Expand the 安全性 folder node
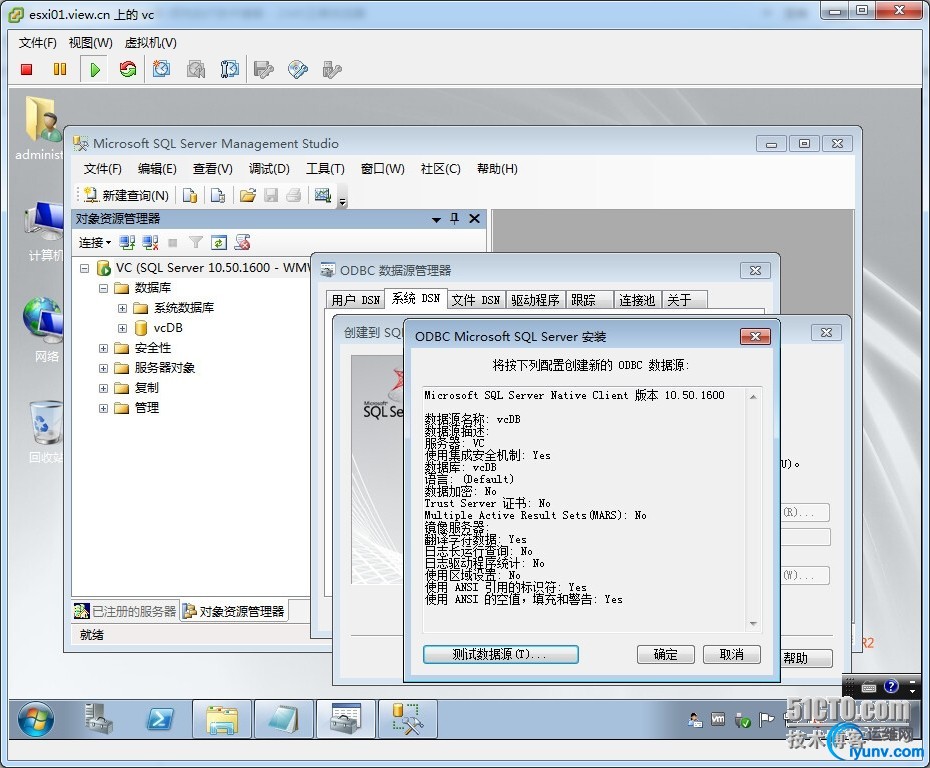Viewport: 930px width, 768px height. click(103, 348)
